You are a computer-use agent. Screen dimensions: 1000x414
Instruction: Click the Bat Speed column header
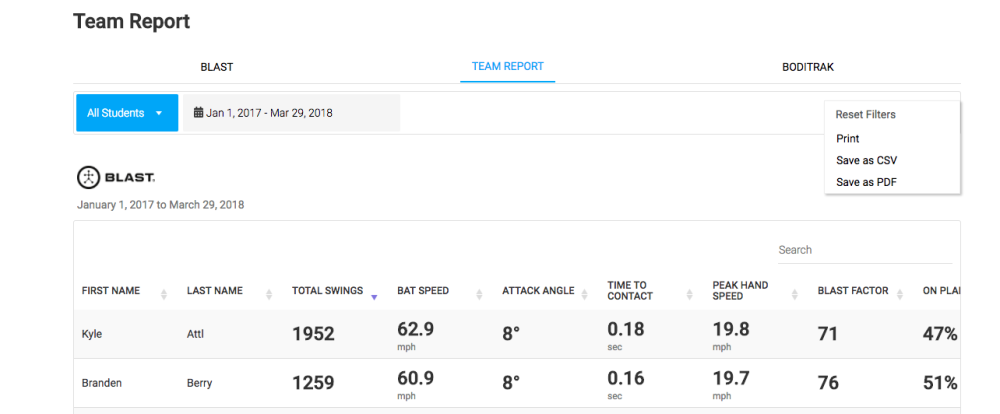point(423,291)
